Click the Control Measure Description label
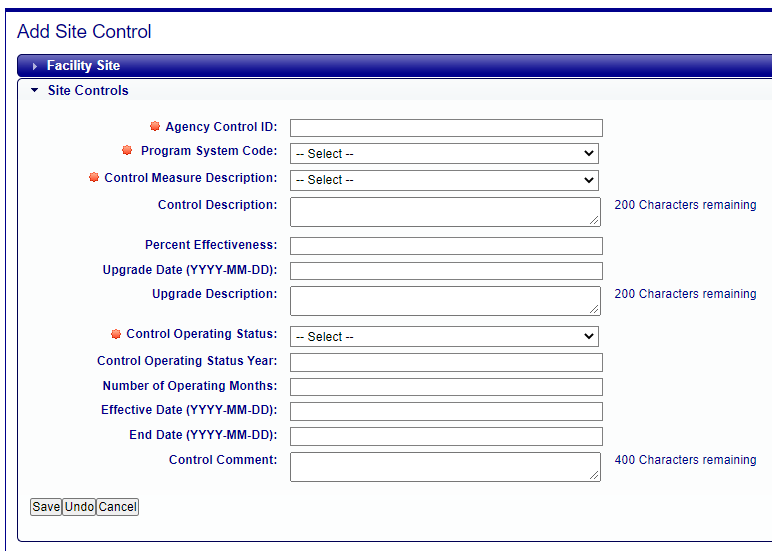 [x=191, y=178]
